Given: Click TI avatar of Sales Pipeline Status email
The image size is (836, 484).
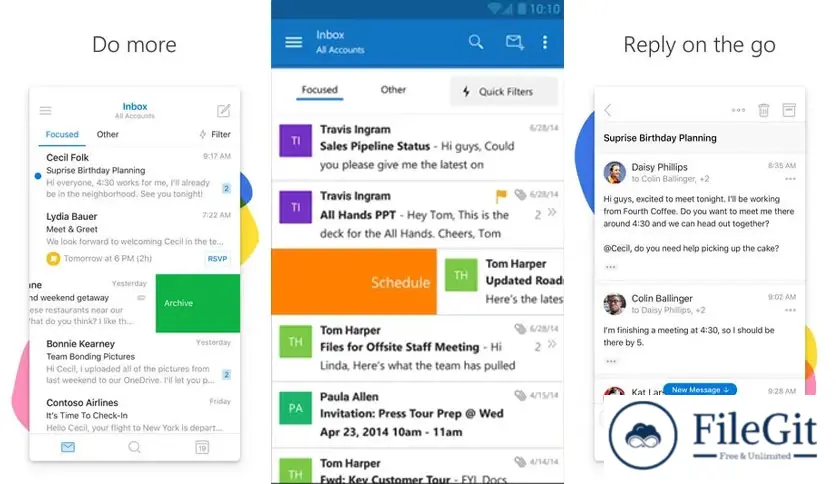Looking at the screenshot, I should tap(295, 141).
